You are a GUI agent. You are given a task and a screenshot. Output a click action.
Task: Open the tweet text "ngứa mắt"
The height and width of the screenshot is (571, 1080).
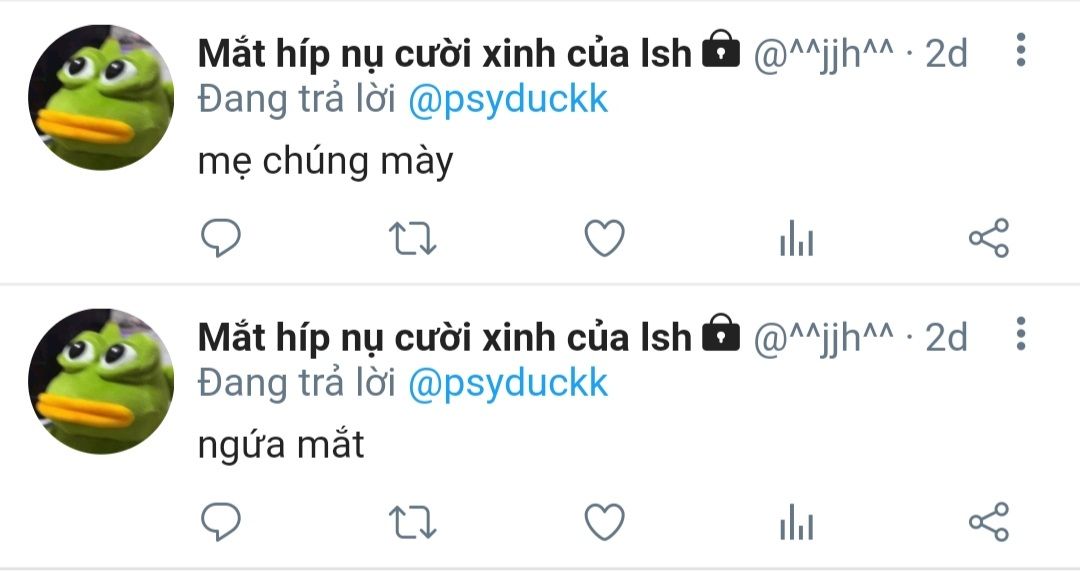pyautogui.click(x=281, y=445)
